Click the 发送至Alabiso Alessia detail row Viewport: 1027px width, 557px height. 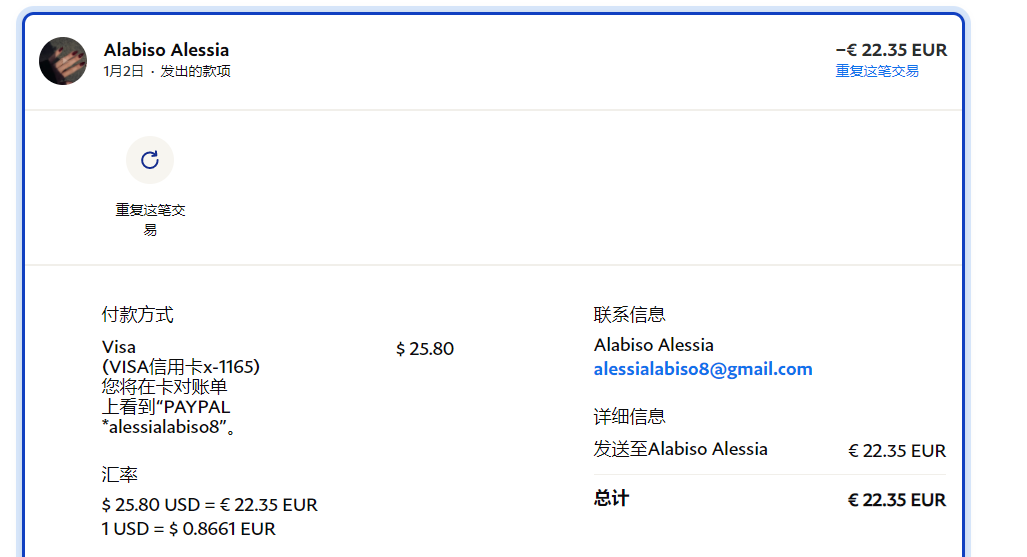click(x=680, y=449)
